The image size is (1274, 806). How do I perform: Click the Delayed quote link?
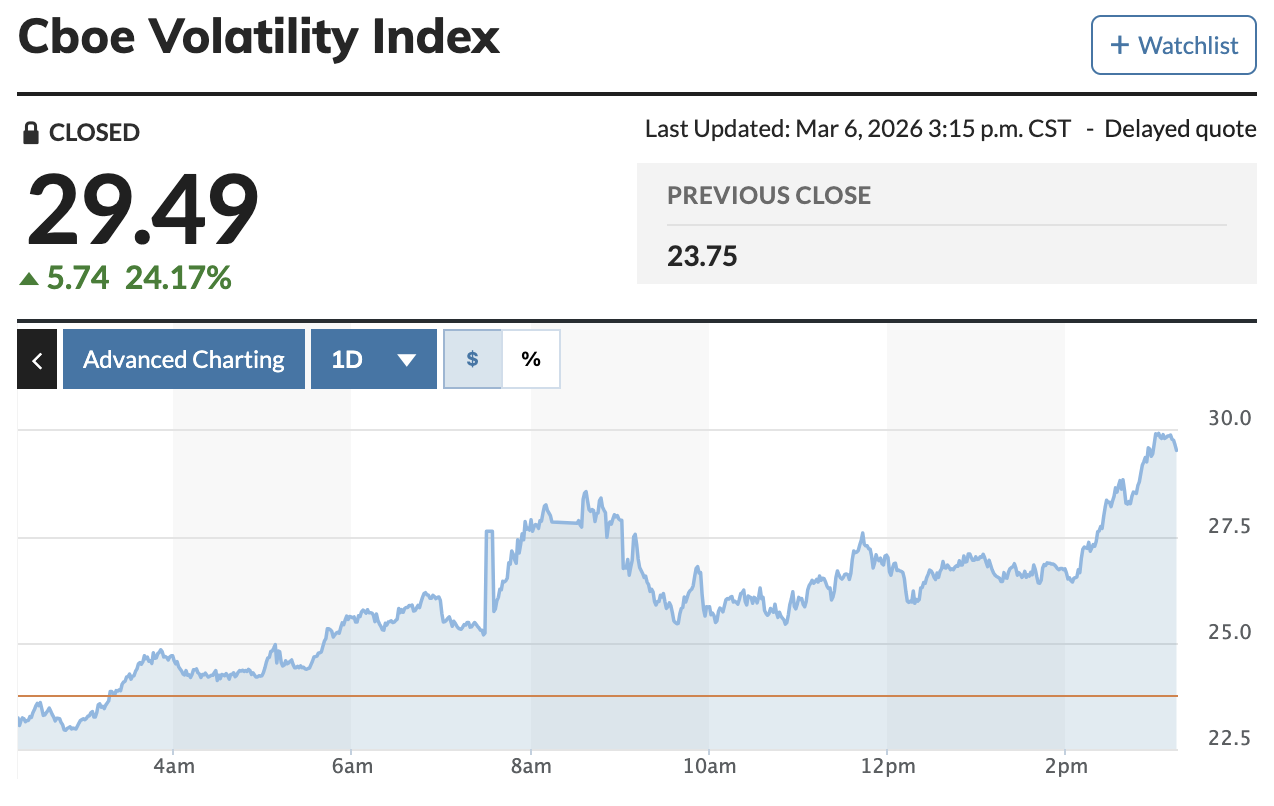coord(1180,128)
